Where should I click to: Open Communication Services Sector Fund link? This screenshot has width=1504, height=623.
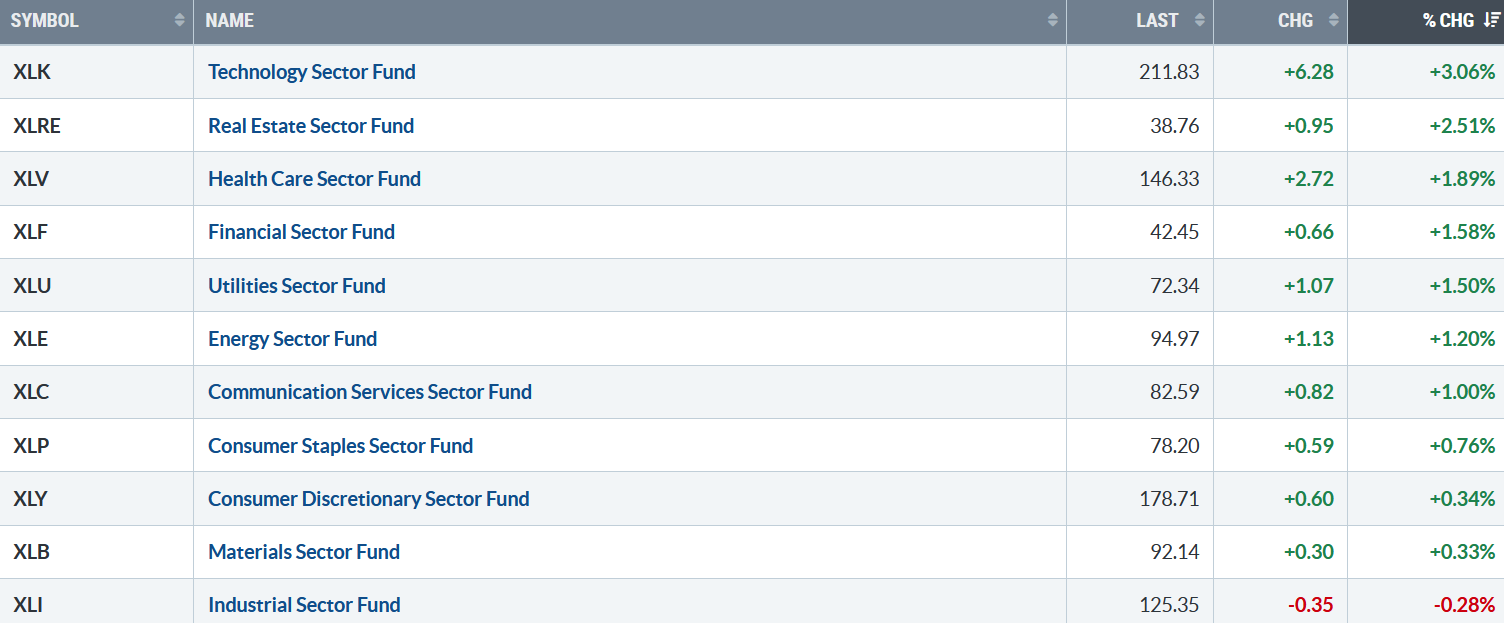pyautogui.click(x=370, y=392)
